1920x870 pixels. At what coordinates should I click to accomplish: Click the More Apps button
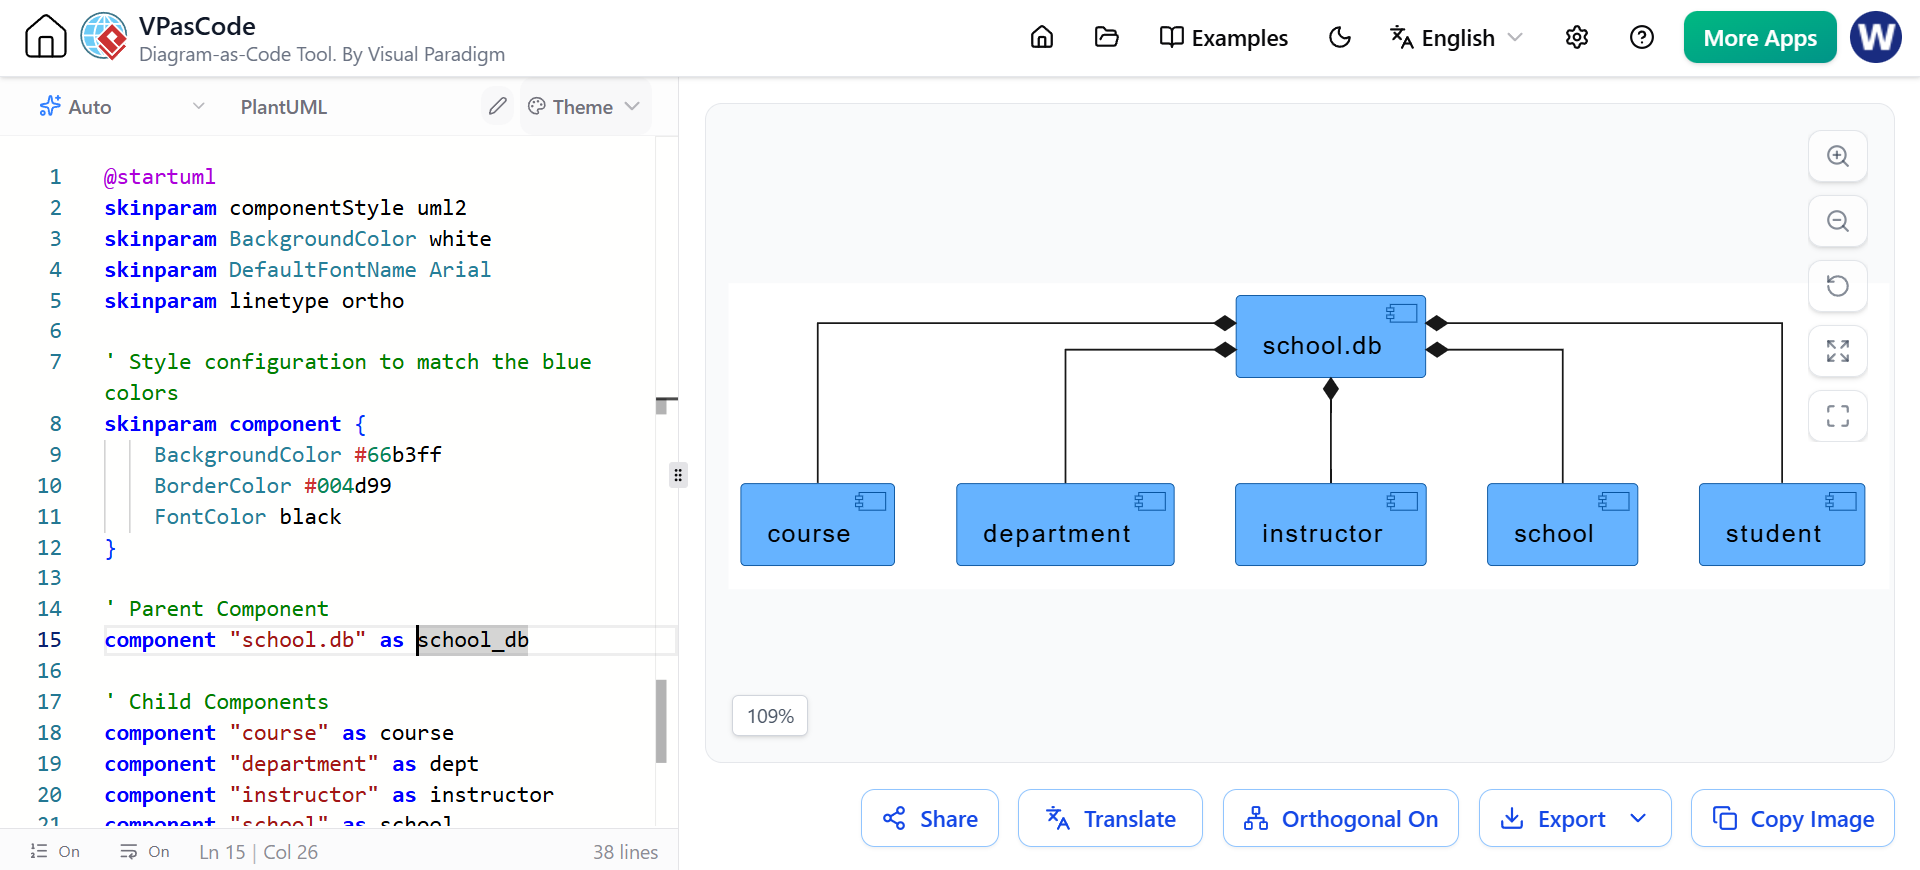pyautogui.click(x=1760, y=38)
